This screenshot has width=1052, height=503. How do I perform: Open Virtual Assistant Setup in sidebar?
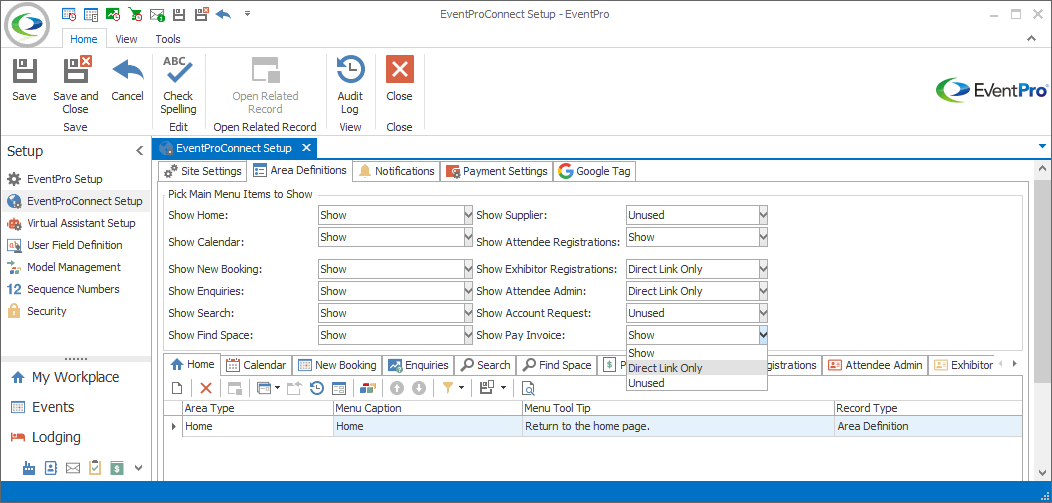(81, 223)
